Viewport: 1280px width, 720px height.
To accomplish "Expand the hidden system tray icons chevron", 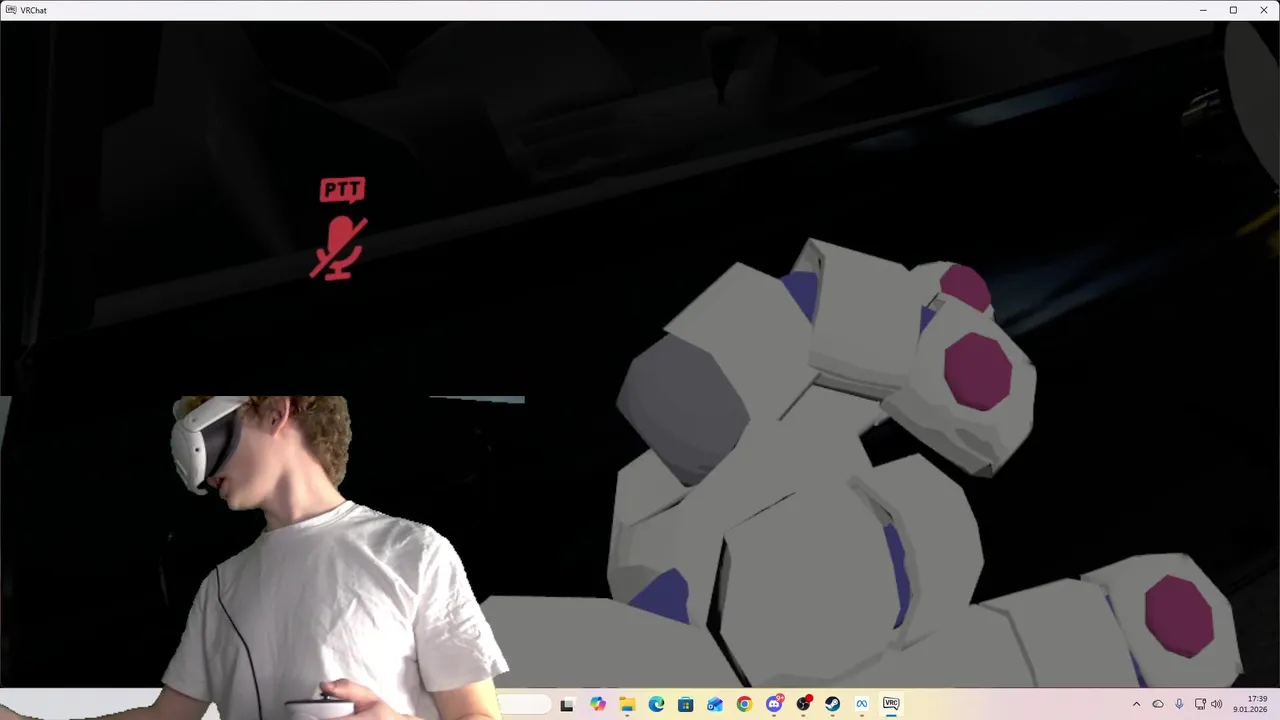I will pos(1136,704).
